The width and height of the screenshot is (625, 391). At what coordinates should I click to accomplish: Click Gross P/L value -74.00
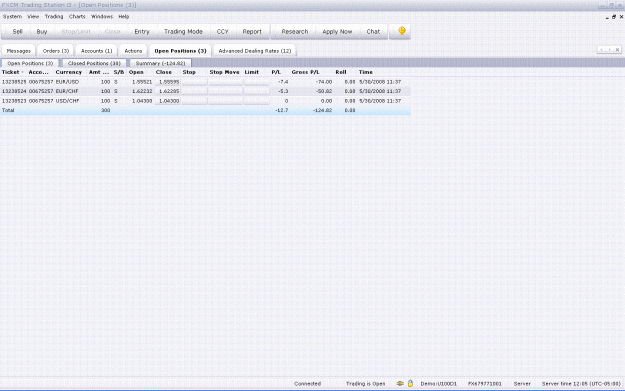click(324, 82)
